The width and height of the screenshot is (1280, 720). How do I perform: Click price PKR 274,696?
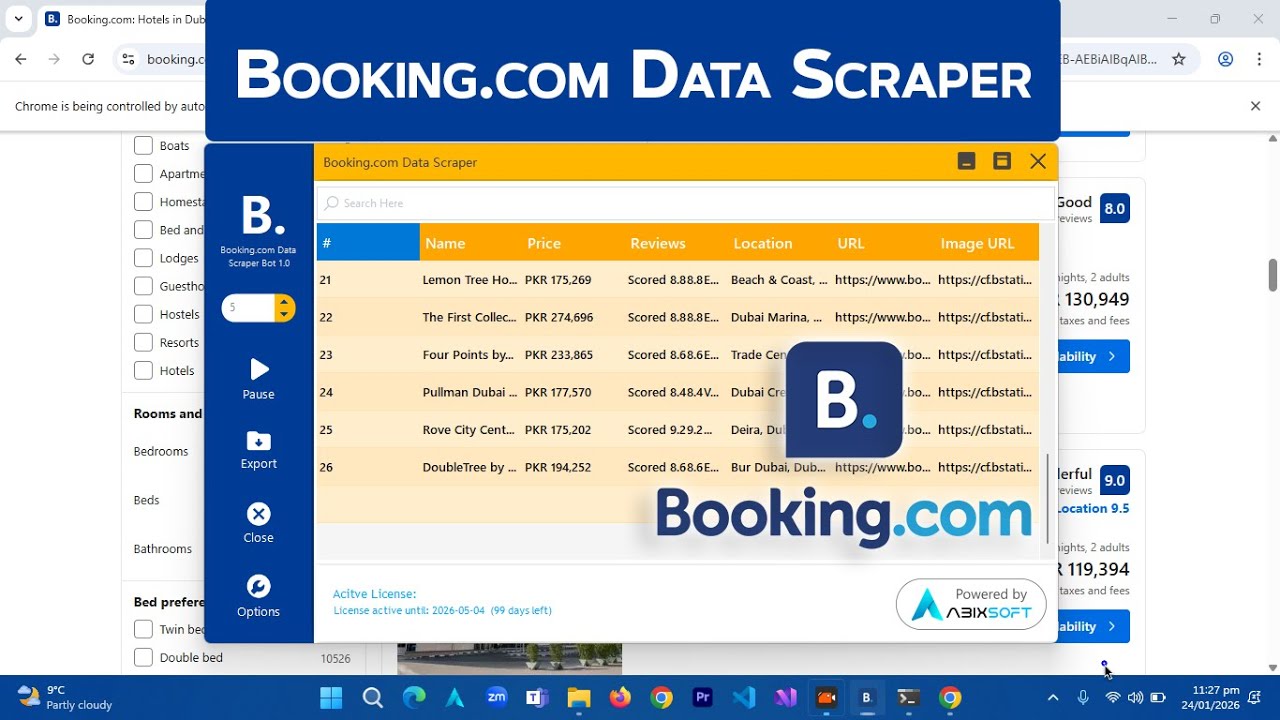tap(559, 317)
